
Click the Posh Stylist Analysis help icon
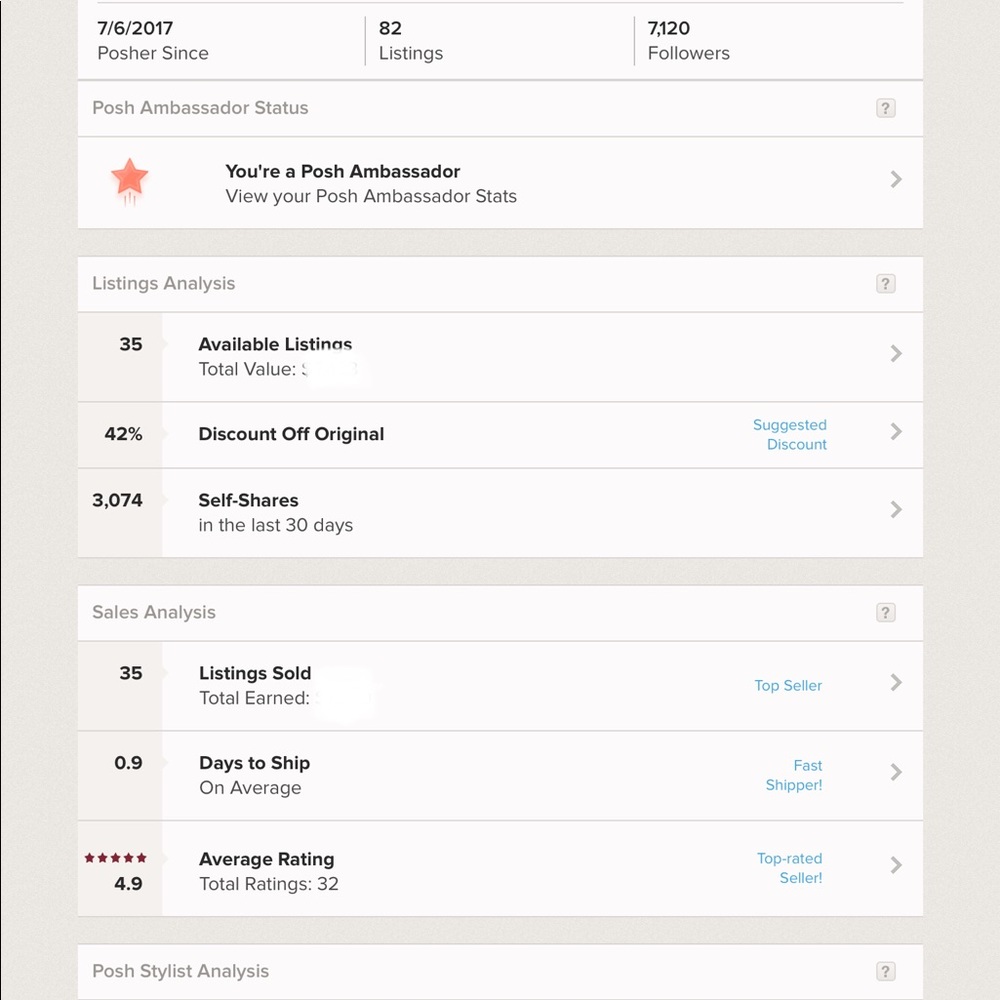click(x=886, y=971)
